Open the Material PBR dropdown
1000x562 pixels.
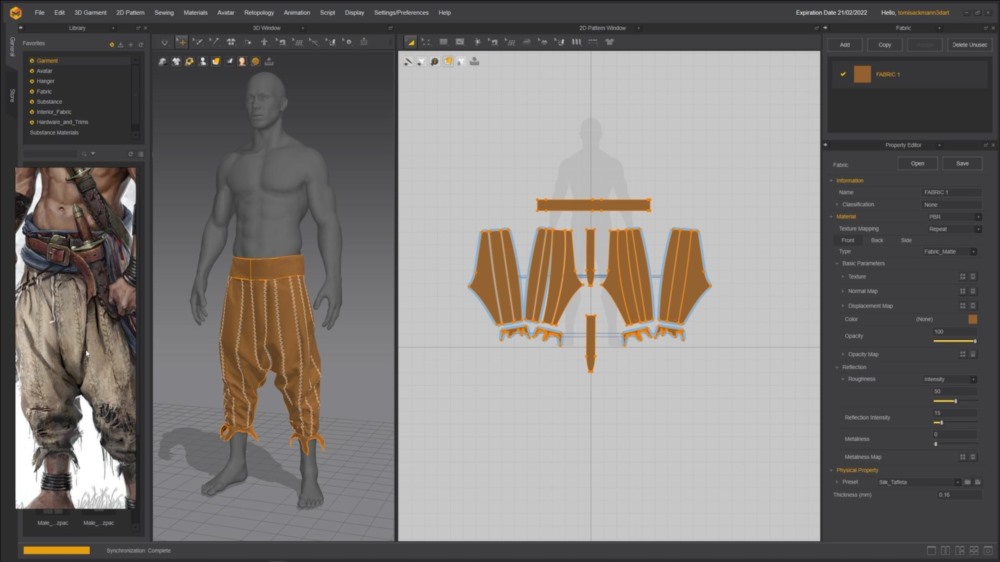(953, 217)
